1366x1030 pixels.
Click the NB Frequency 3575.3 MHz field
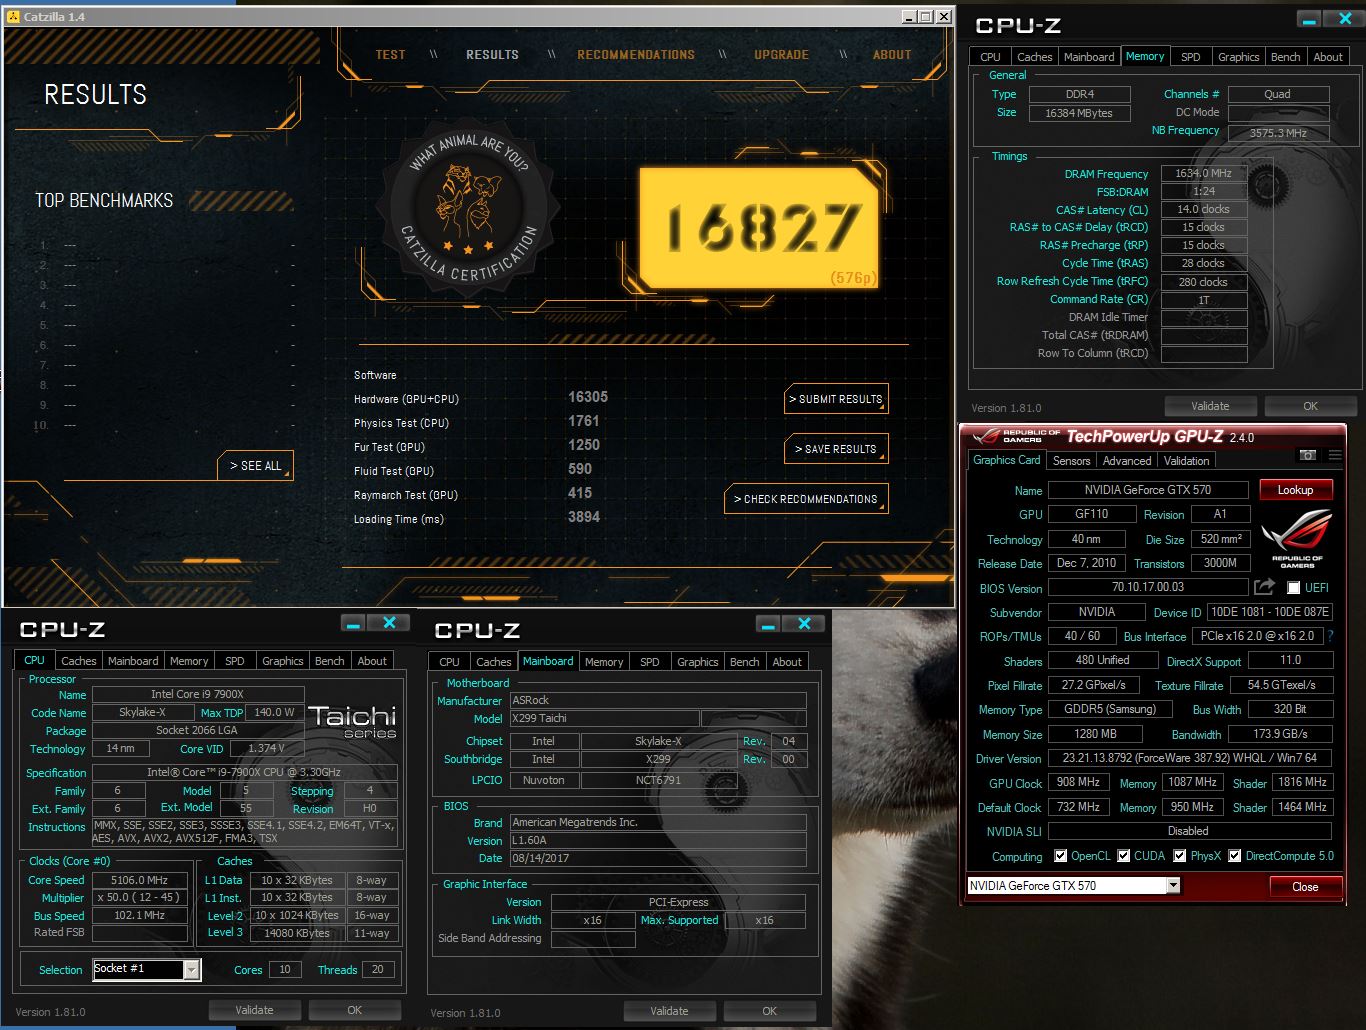tap(1278, 132)
